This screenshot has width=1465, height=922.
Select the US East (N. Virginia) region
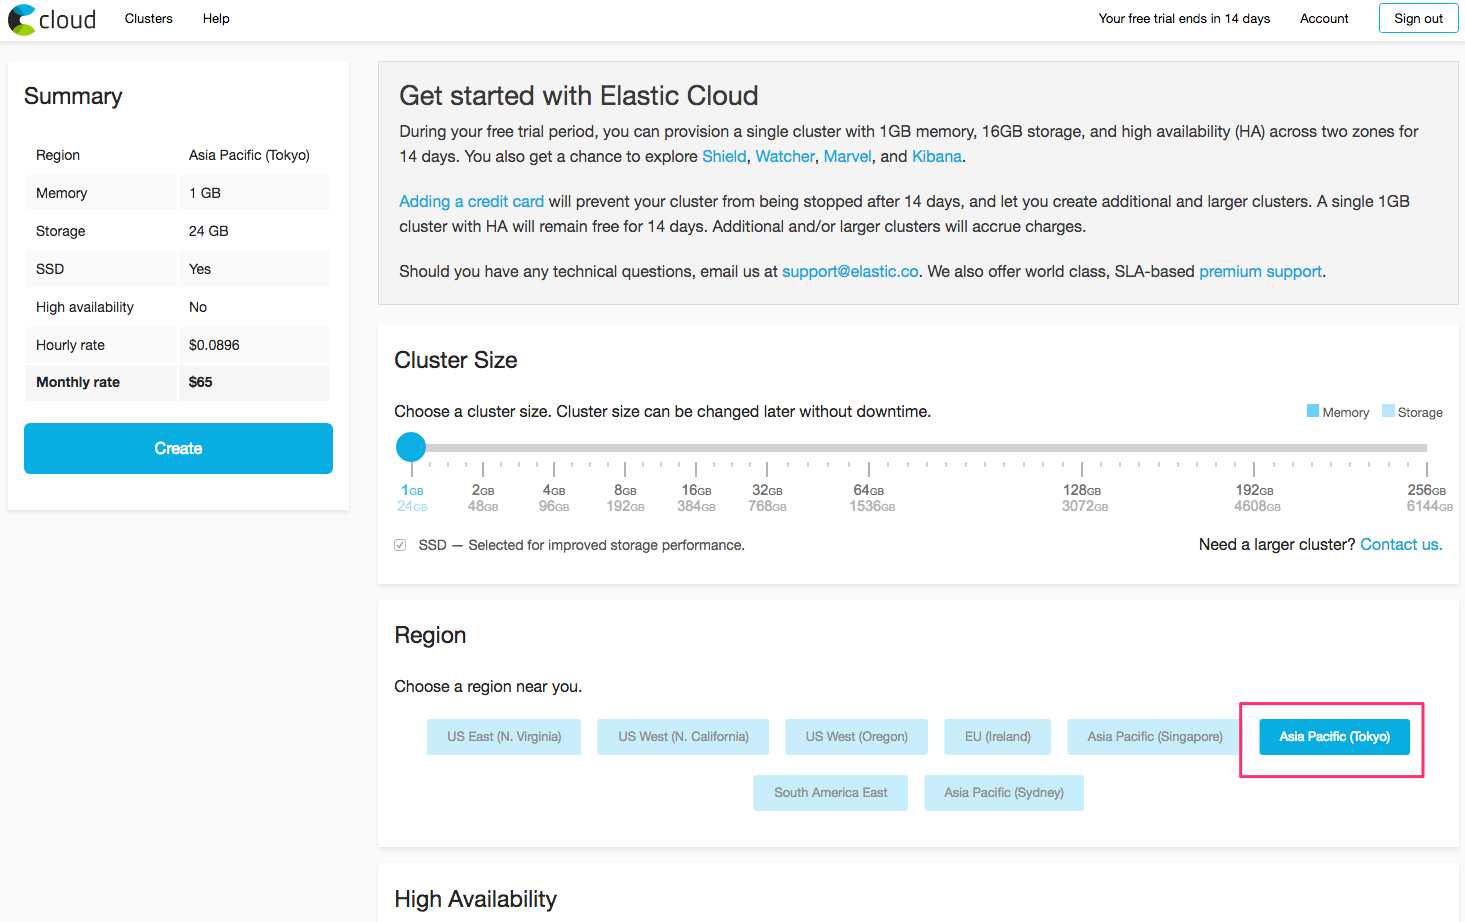pos(504,737)
